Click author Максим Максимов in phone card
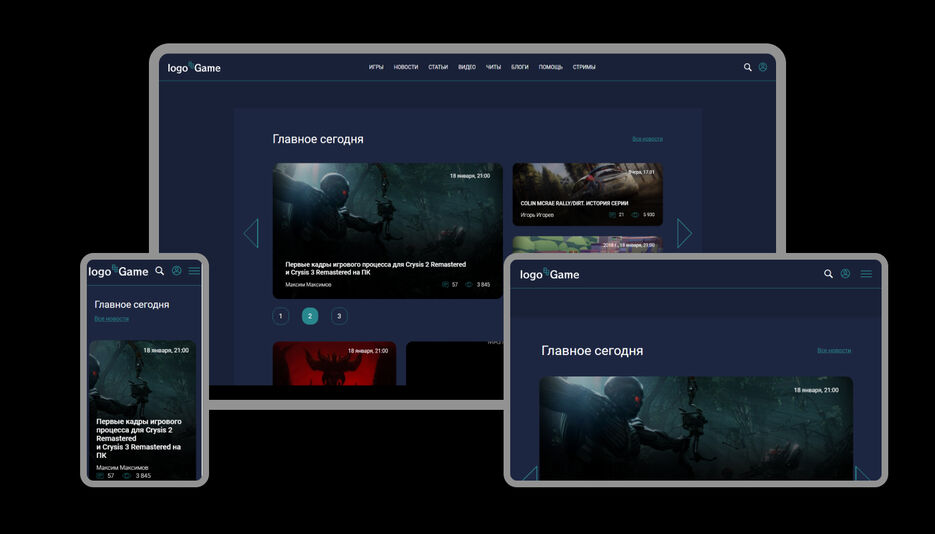Screen dimensions: 935x534 click(x=122, y=468)
